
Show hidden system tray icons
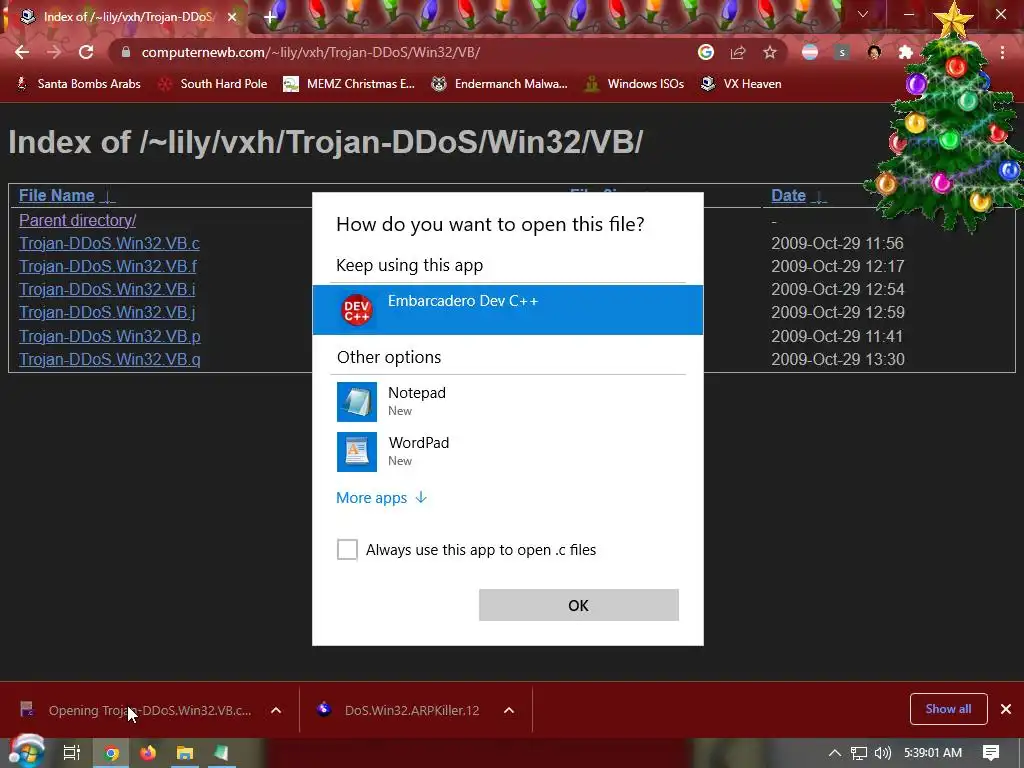pyautogui.click(x=834, y=753)
